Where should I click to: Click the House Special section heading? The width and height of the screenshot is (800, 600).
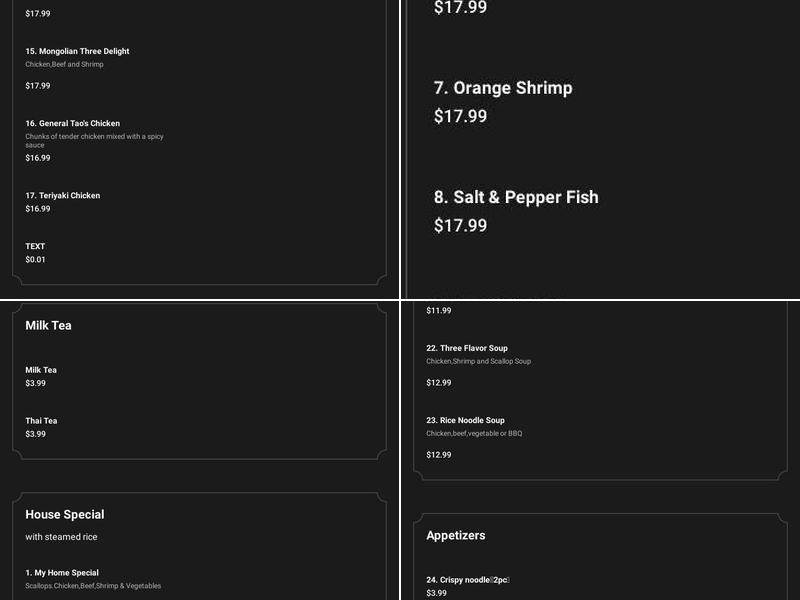[65, 515]
